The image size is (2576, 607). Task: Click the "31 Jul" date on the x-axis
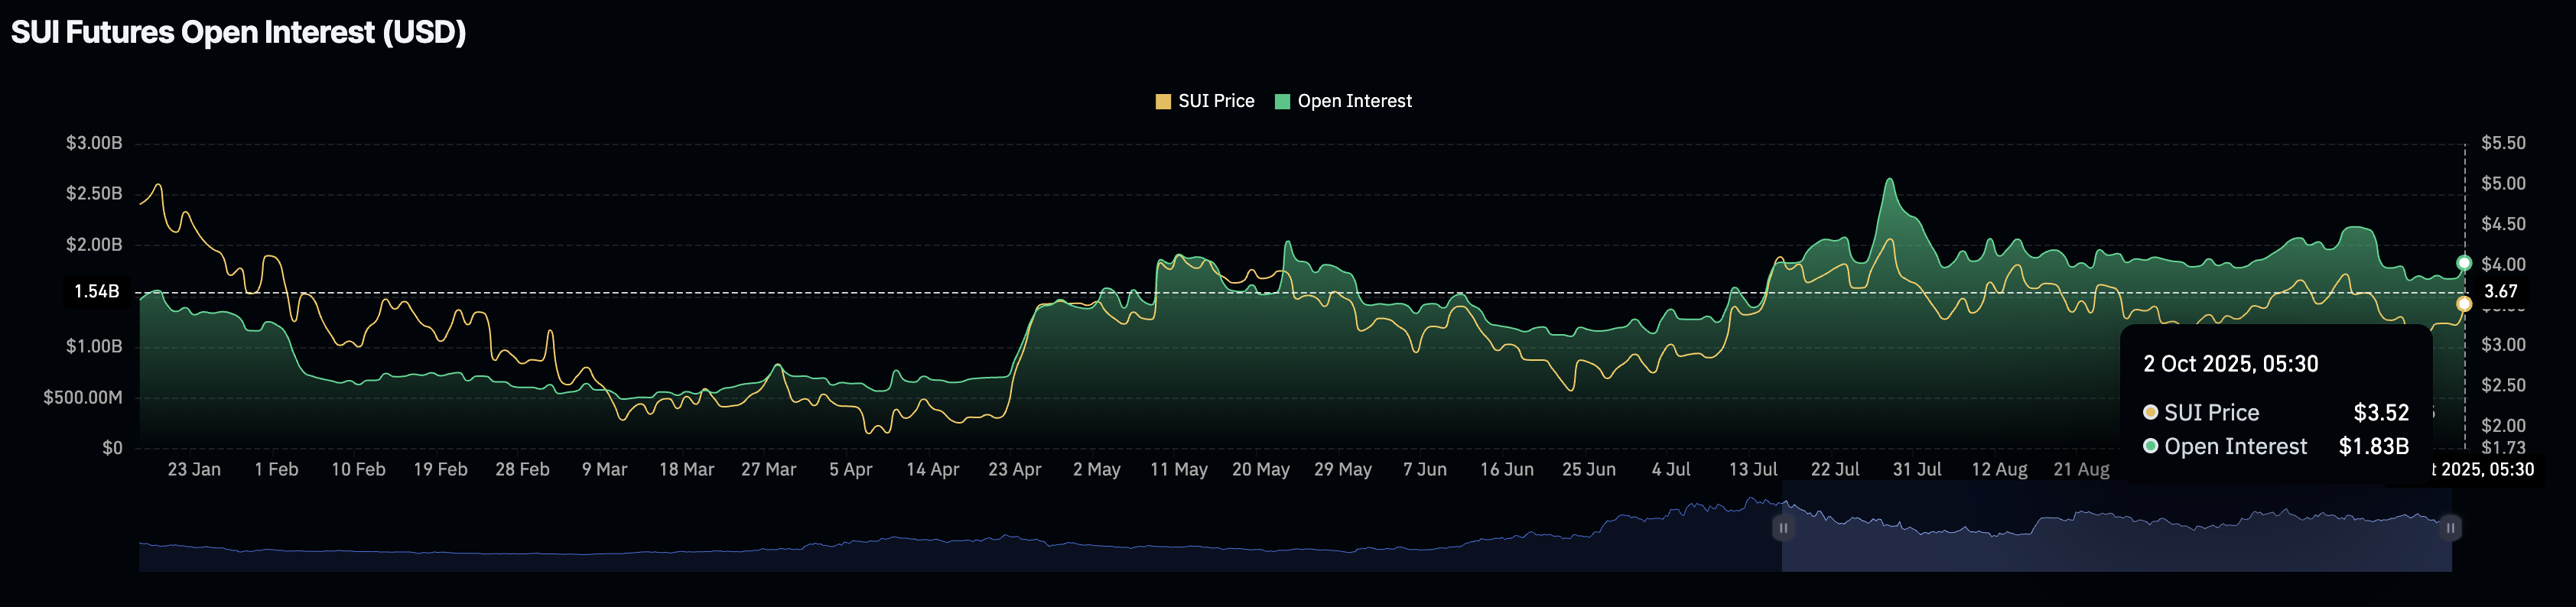[1916, 469]
